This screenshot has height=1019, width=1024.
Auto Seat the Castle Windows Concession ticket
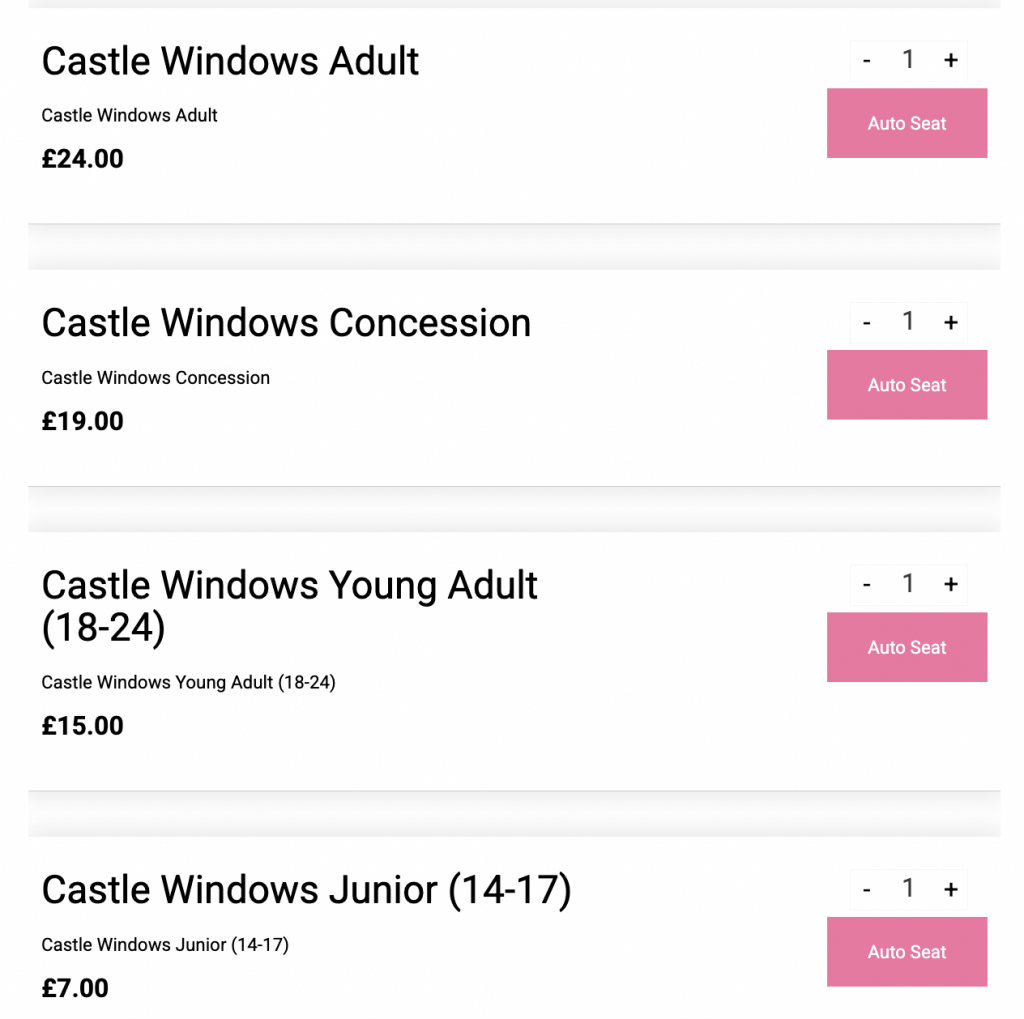(906, 385)
